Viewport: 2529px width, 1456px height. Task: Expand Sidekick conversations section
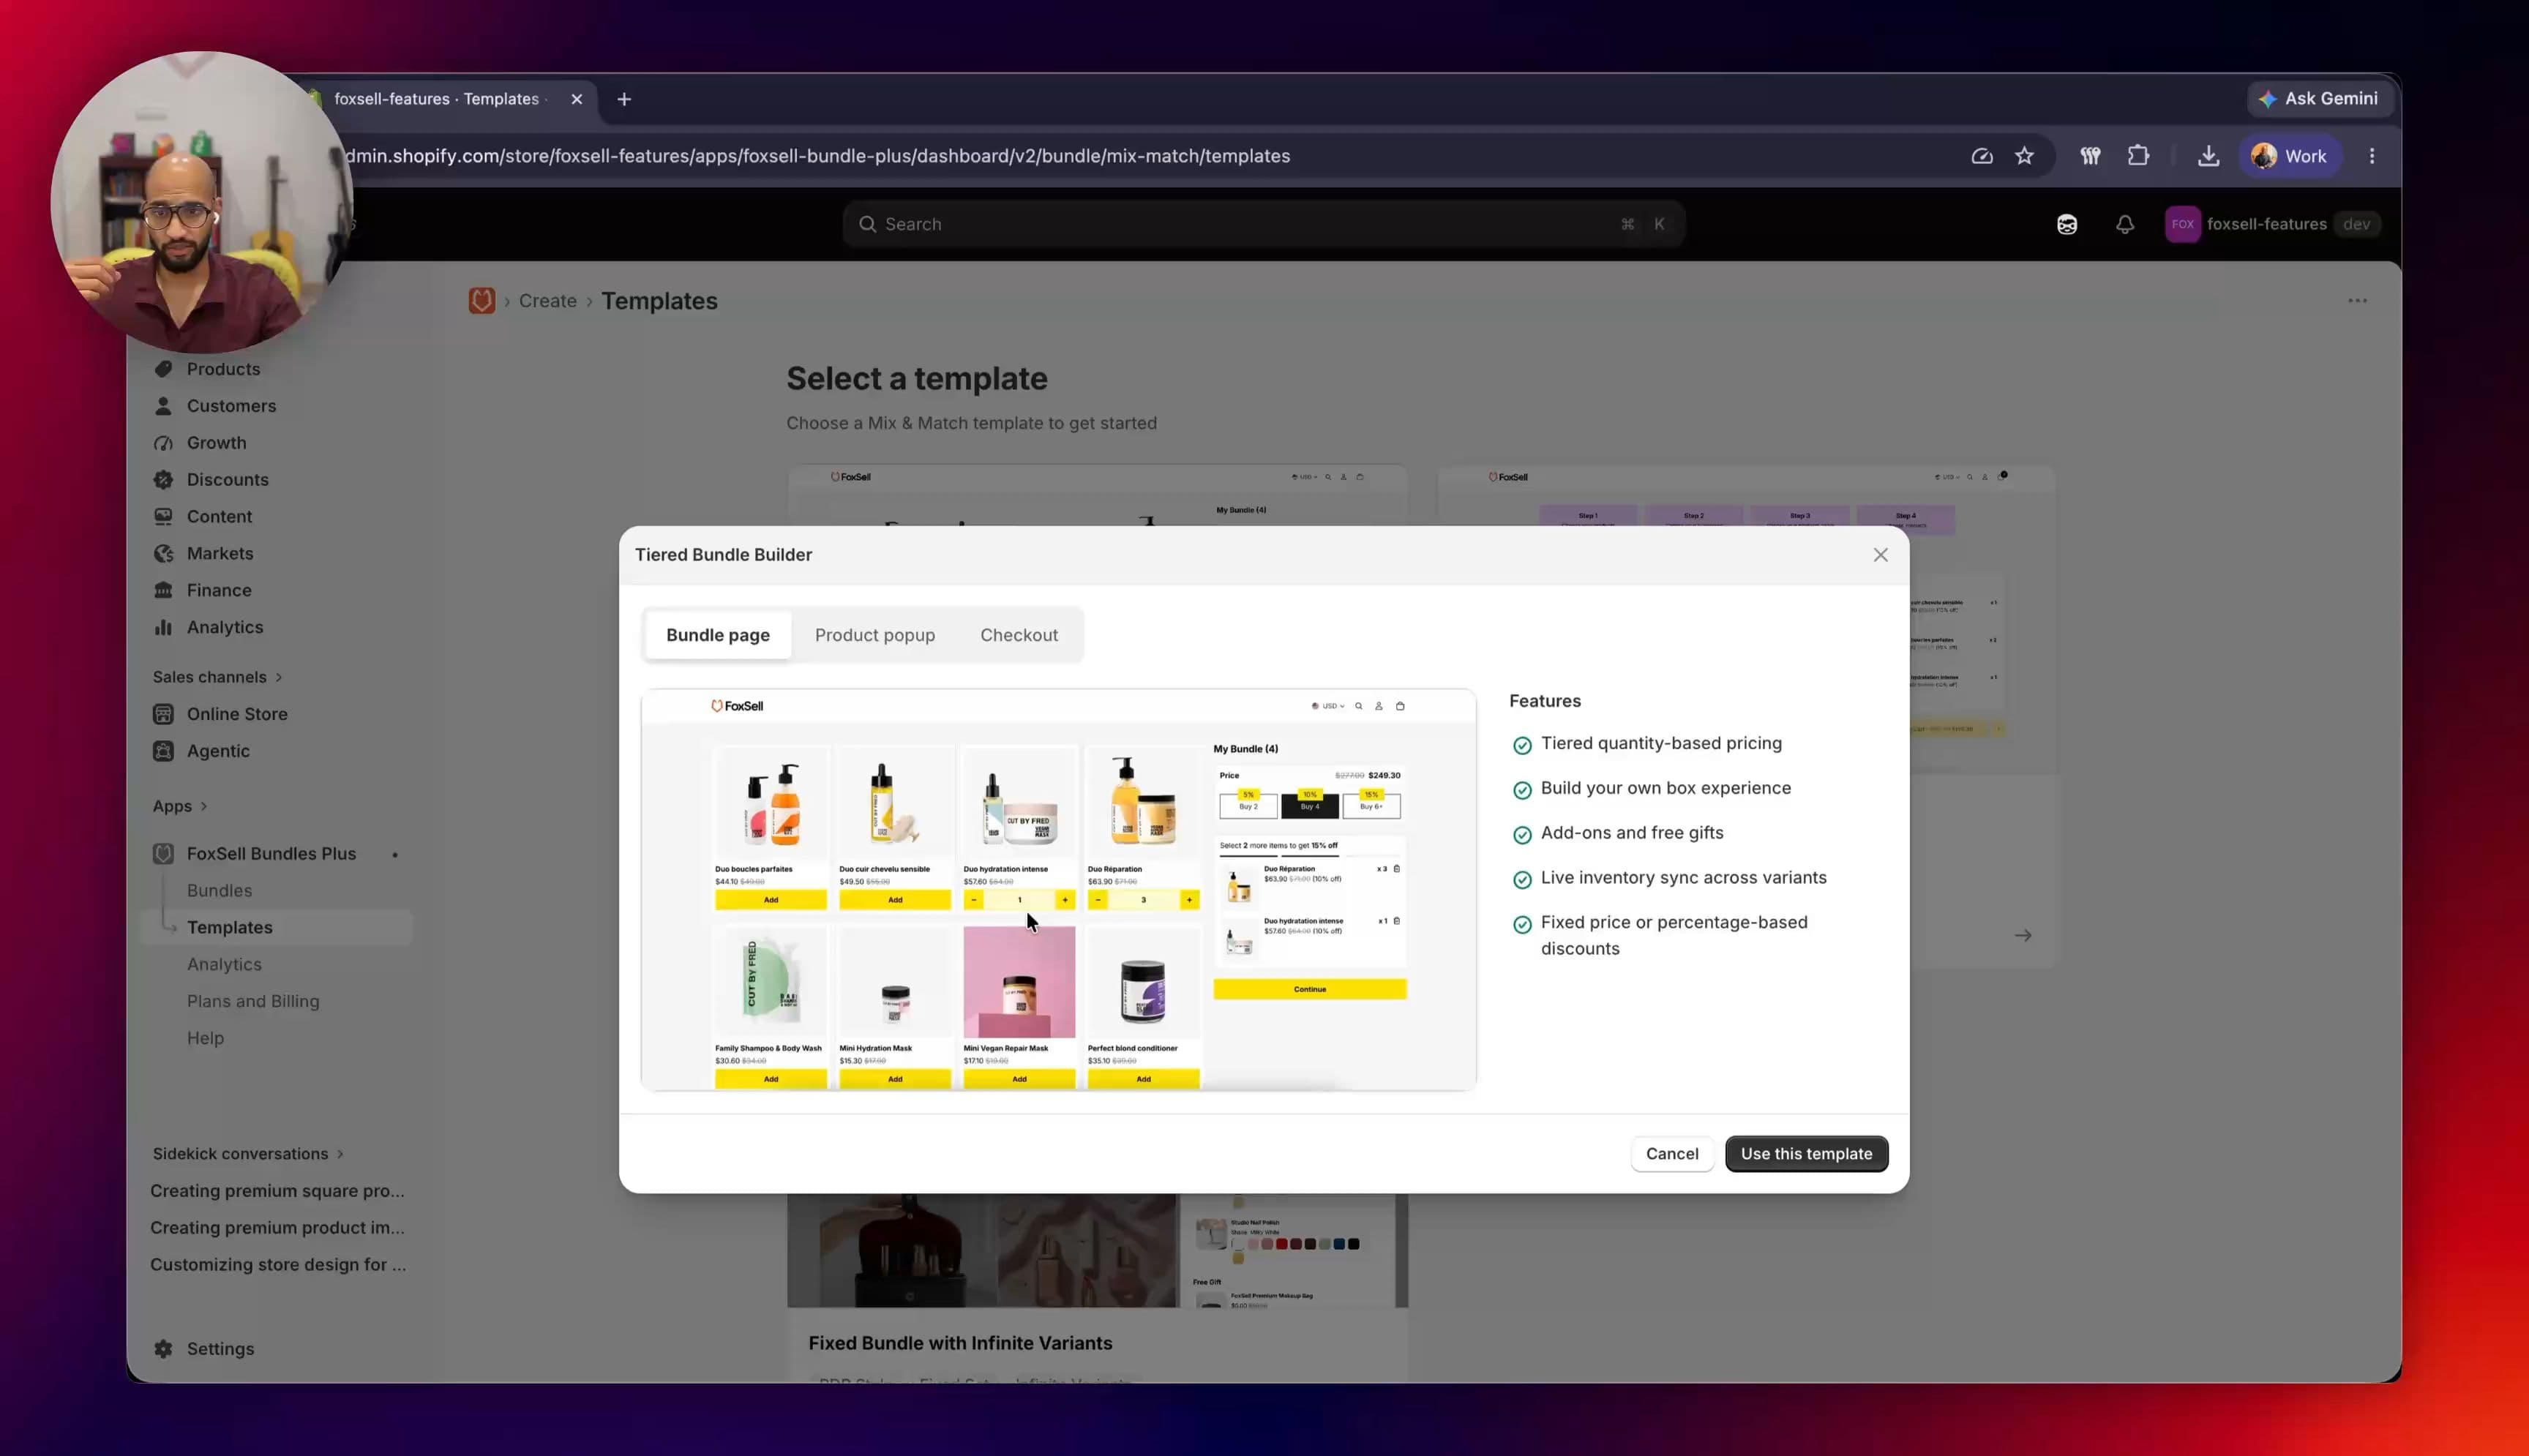(x=248, y=1154)
